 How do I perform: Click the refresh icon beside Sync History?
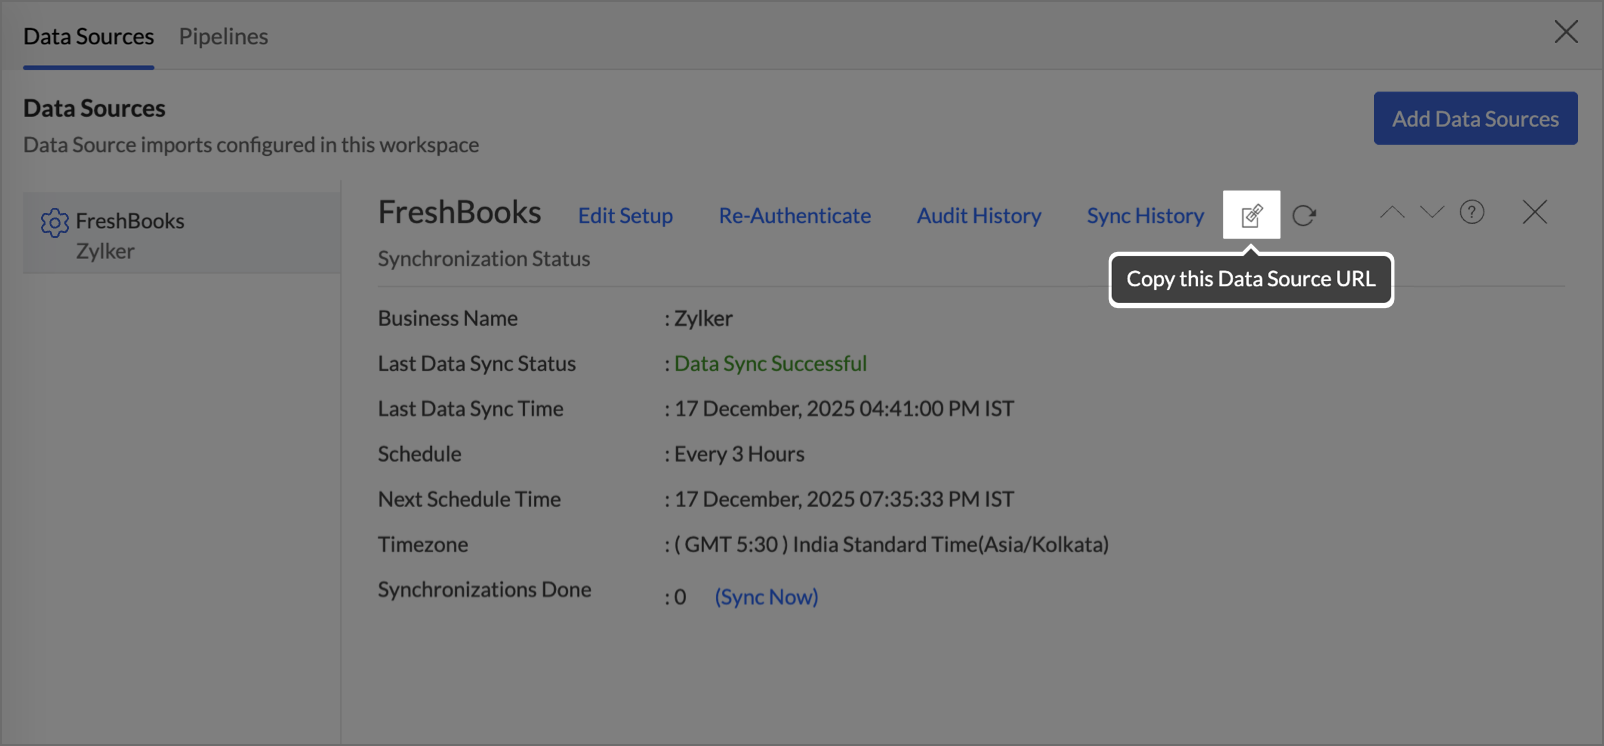point(1304,215)
